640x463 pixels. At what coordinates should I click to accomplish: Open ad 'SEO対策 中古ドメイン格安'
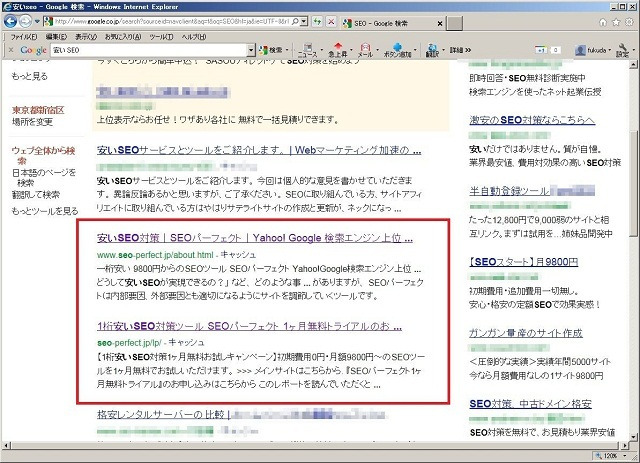(x=530, y=404)
